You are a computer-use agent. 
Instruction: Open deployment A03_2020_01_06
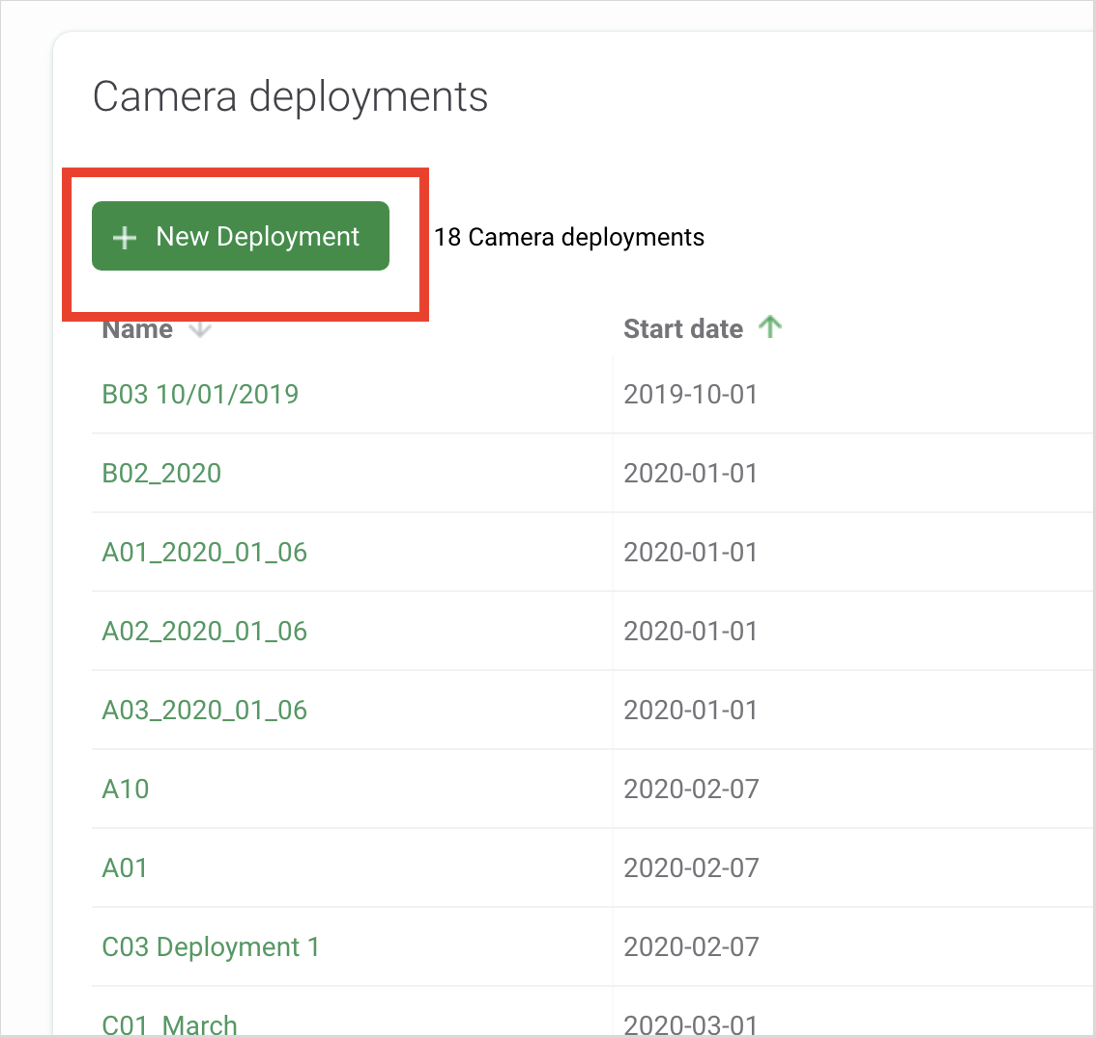204,710
